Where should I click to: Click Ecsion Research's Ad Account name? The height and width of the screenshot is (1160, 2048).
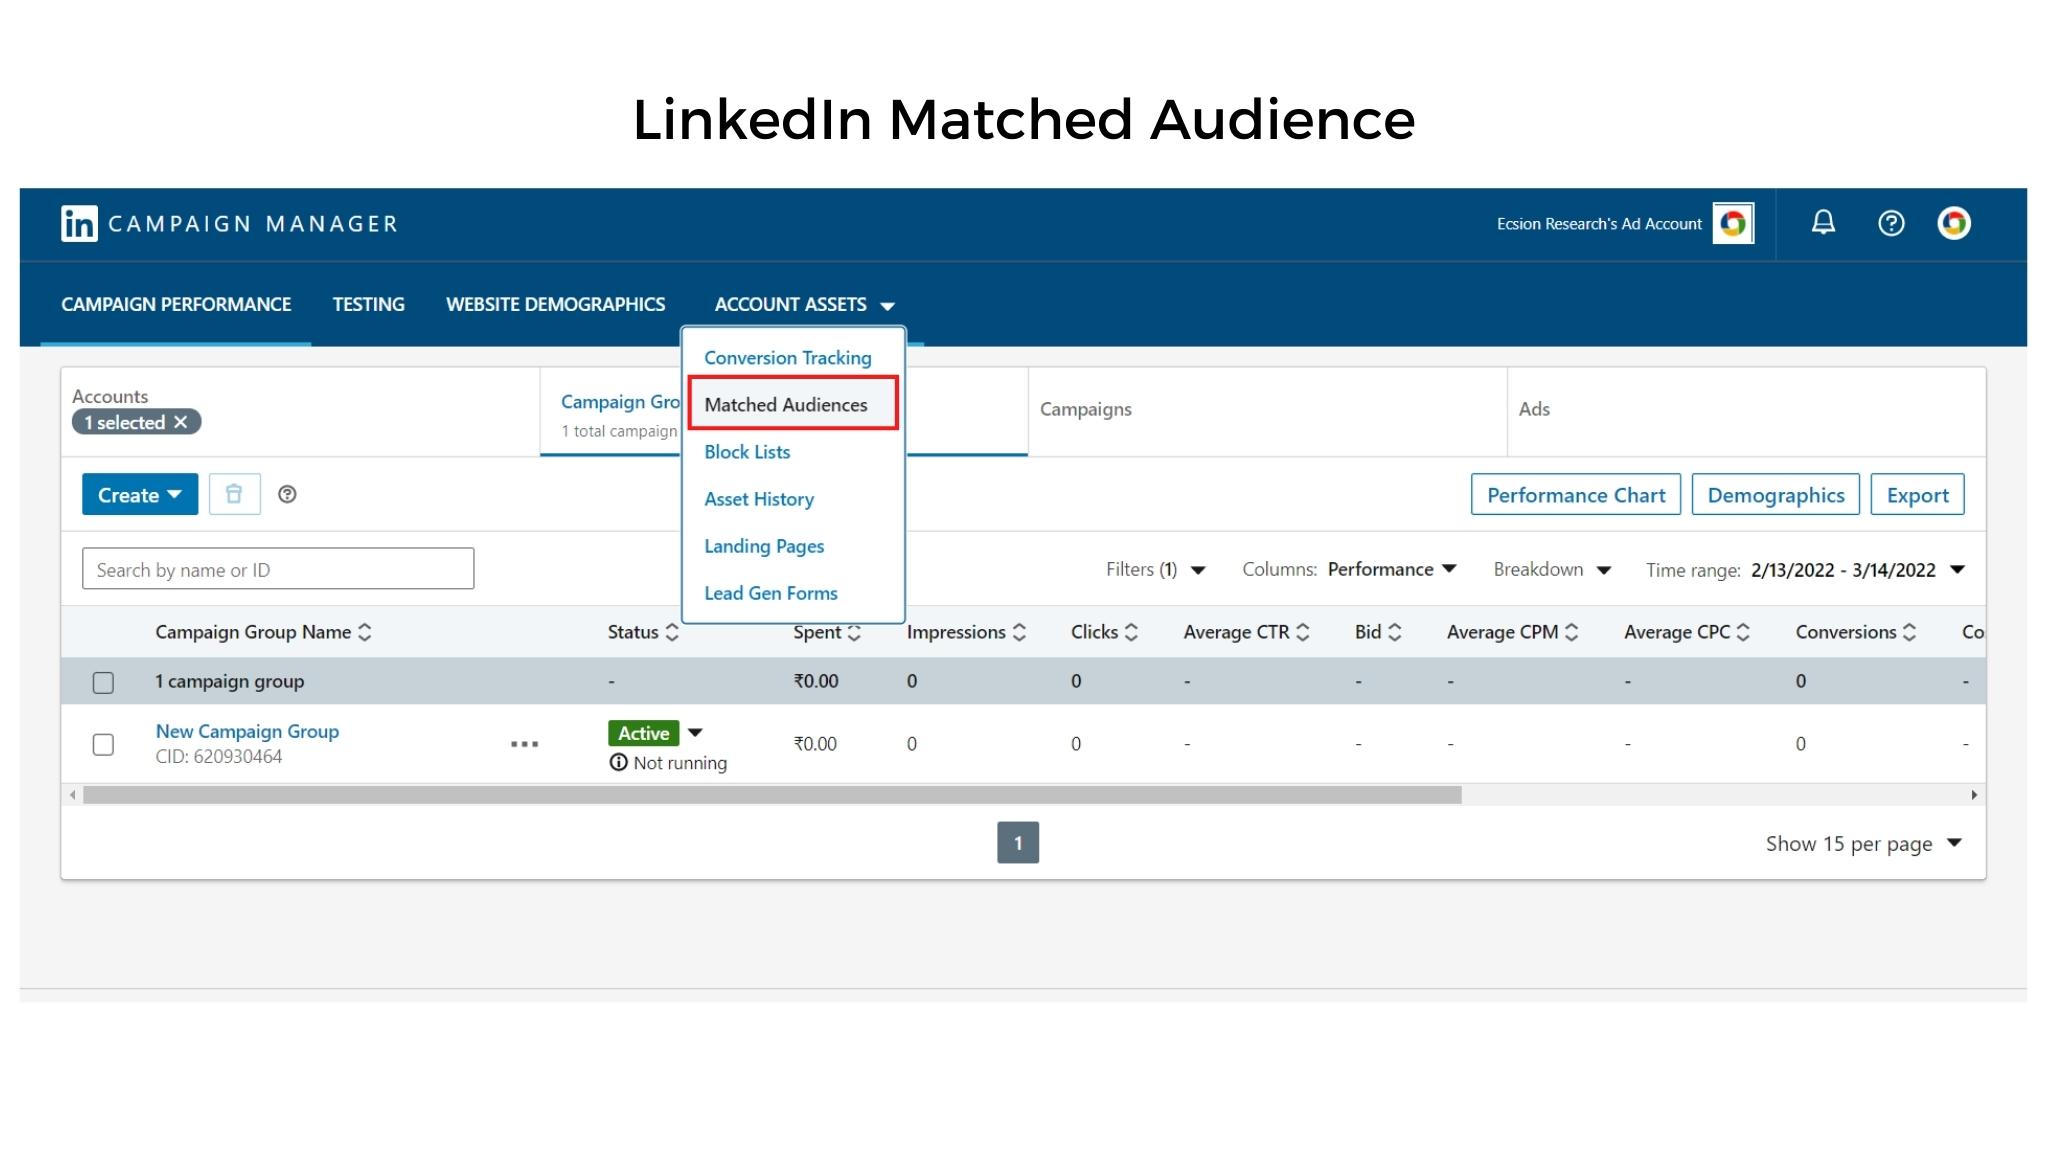[x=1598, y=224]
